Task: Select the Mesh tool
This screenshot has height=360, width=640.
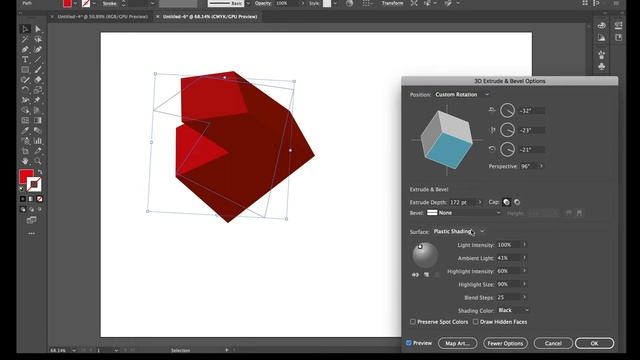Action: (x=25, y=120)
